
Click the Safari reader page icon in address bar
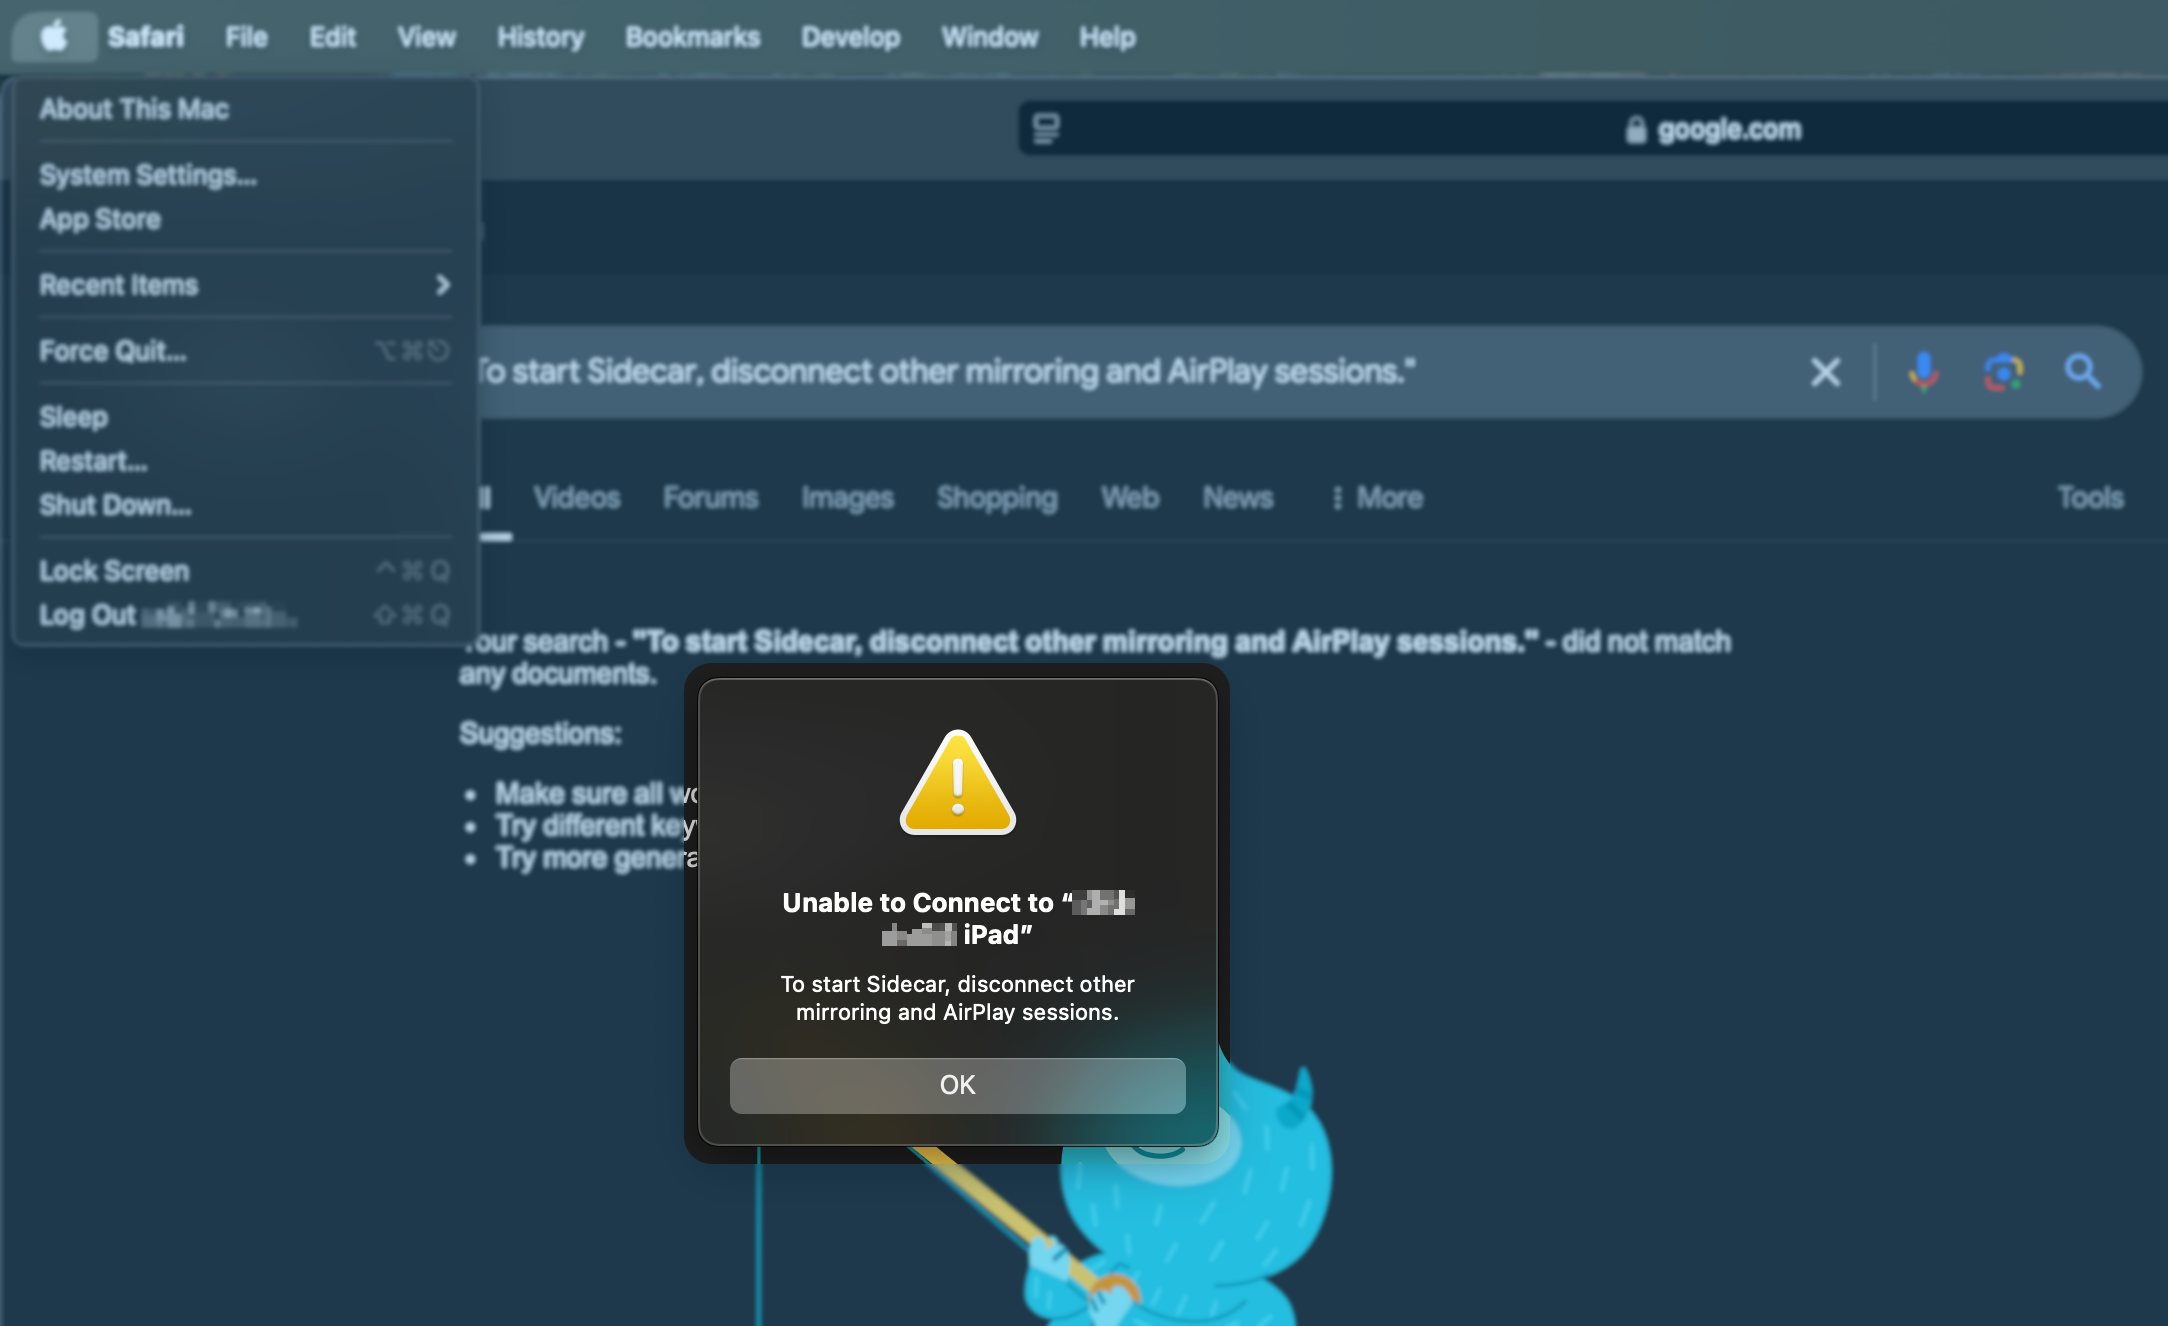point(1046,129)
